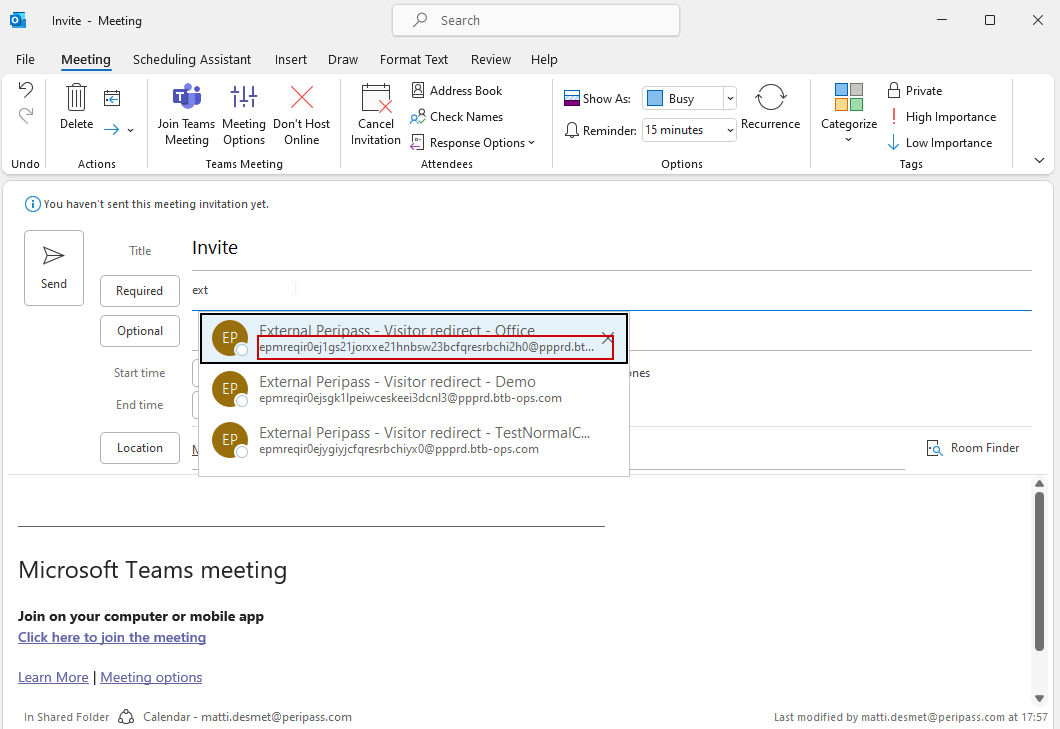
Task: Open the Response Options dropdown
Action: (x=473, y=143)
